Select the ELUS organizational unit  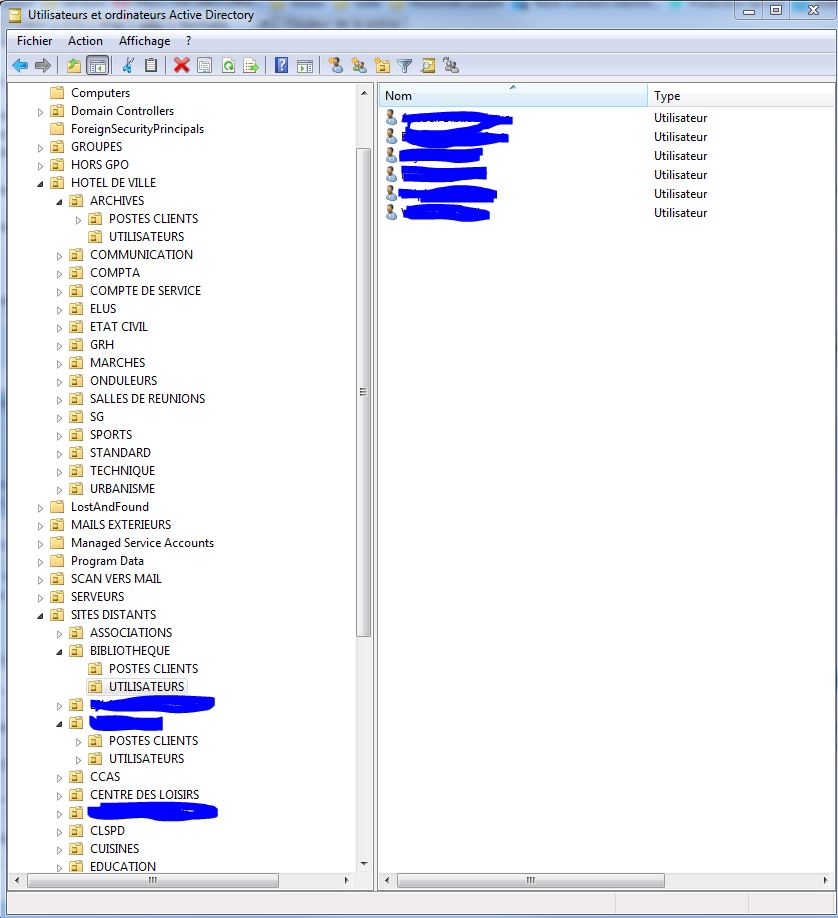click(x=103, y=309)
